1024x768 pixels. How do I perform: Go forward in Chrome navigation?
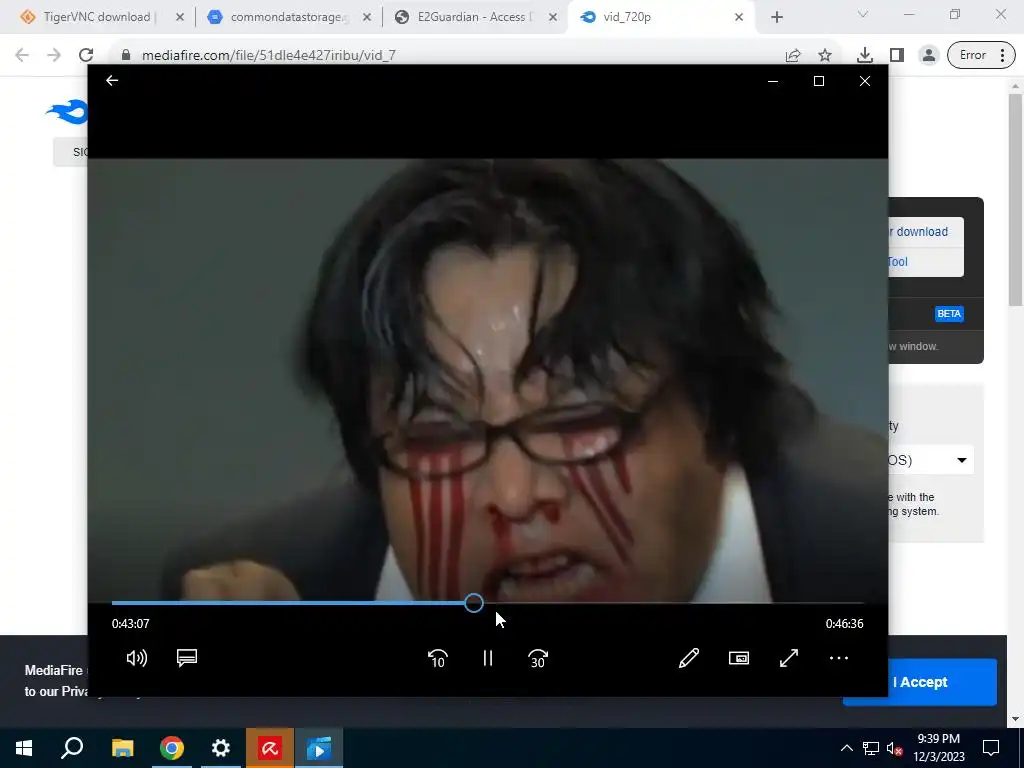54,55
